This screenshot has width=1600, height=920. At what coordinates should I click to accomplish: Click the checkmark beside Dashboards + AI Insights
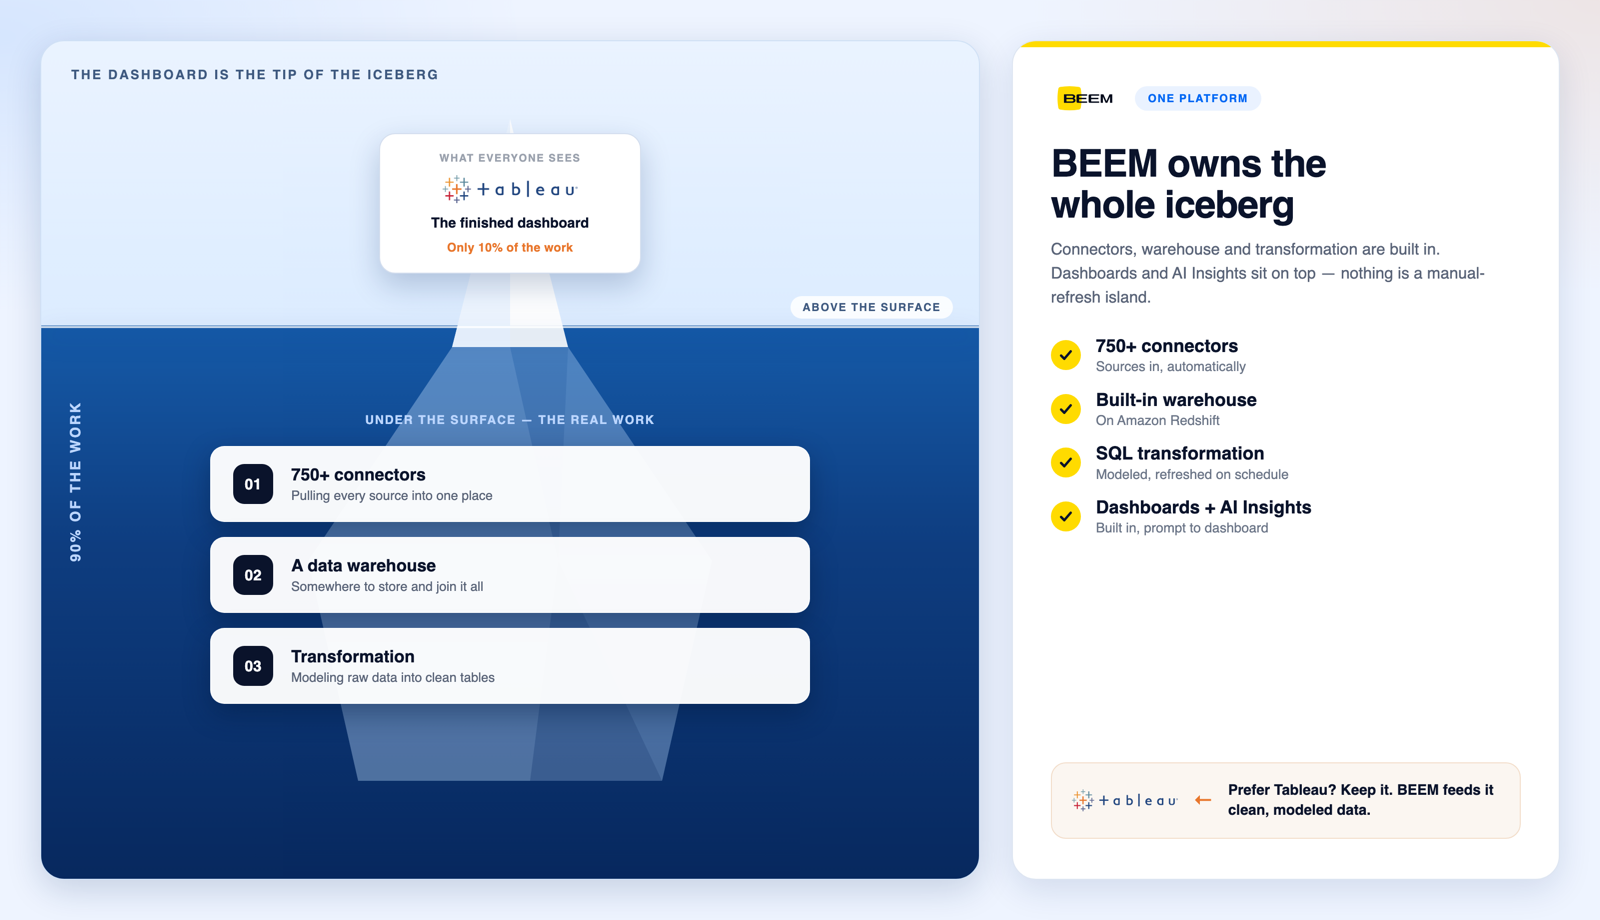click(x=1066, y=516)
